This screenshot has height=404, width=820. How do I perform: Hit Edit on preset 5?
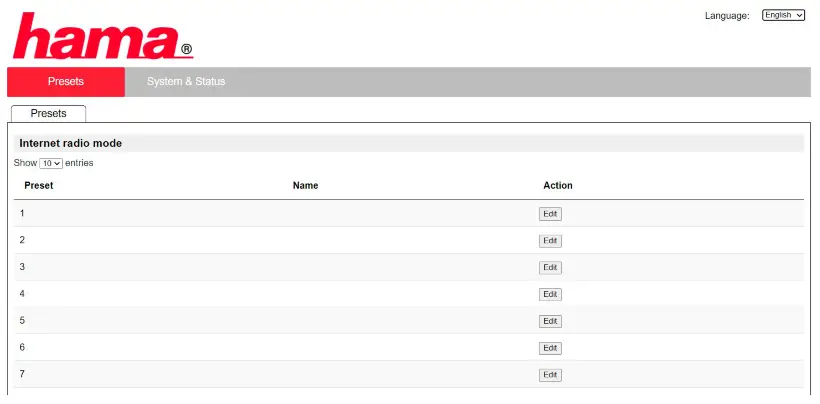(x=550, y=321)
